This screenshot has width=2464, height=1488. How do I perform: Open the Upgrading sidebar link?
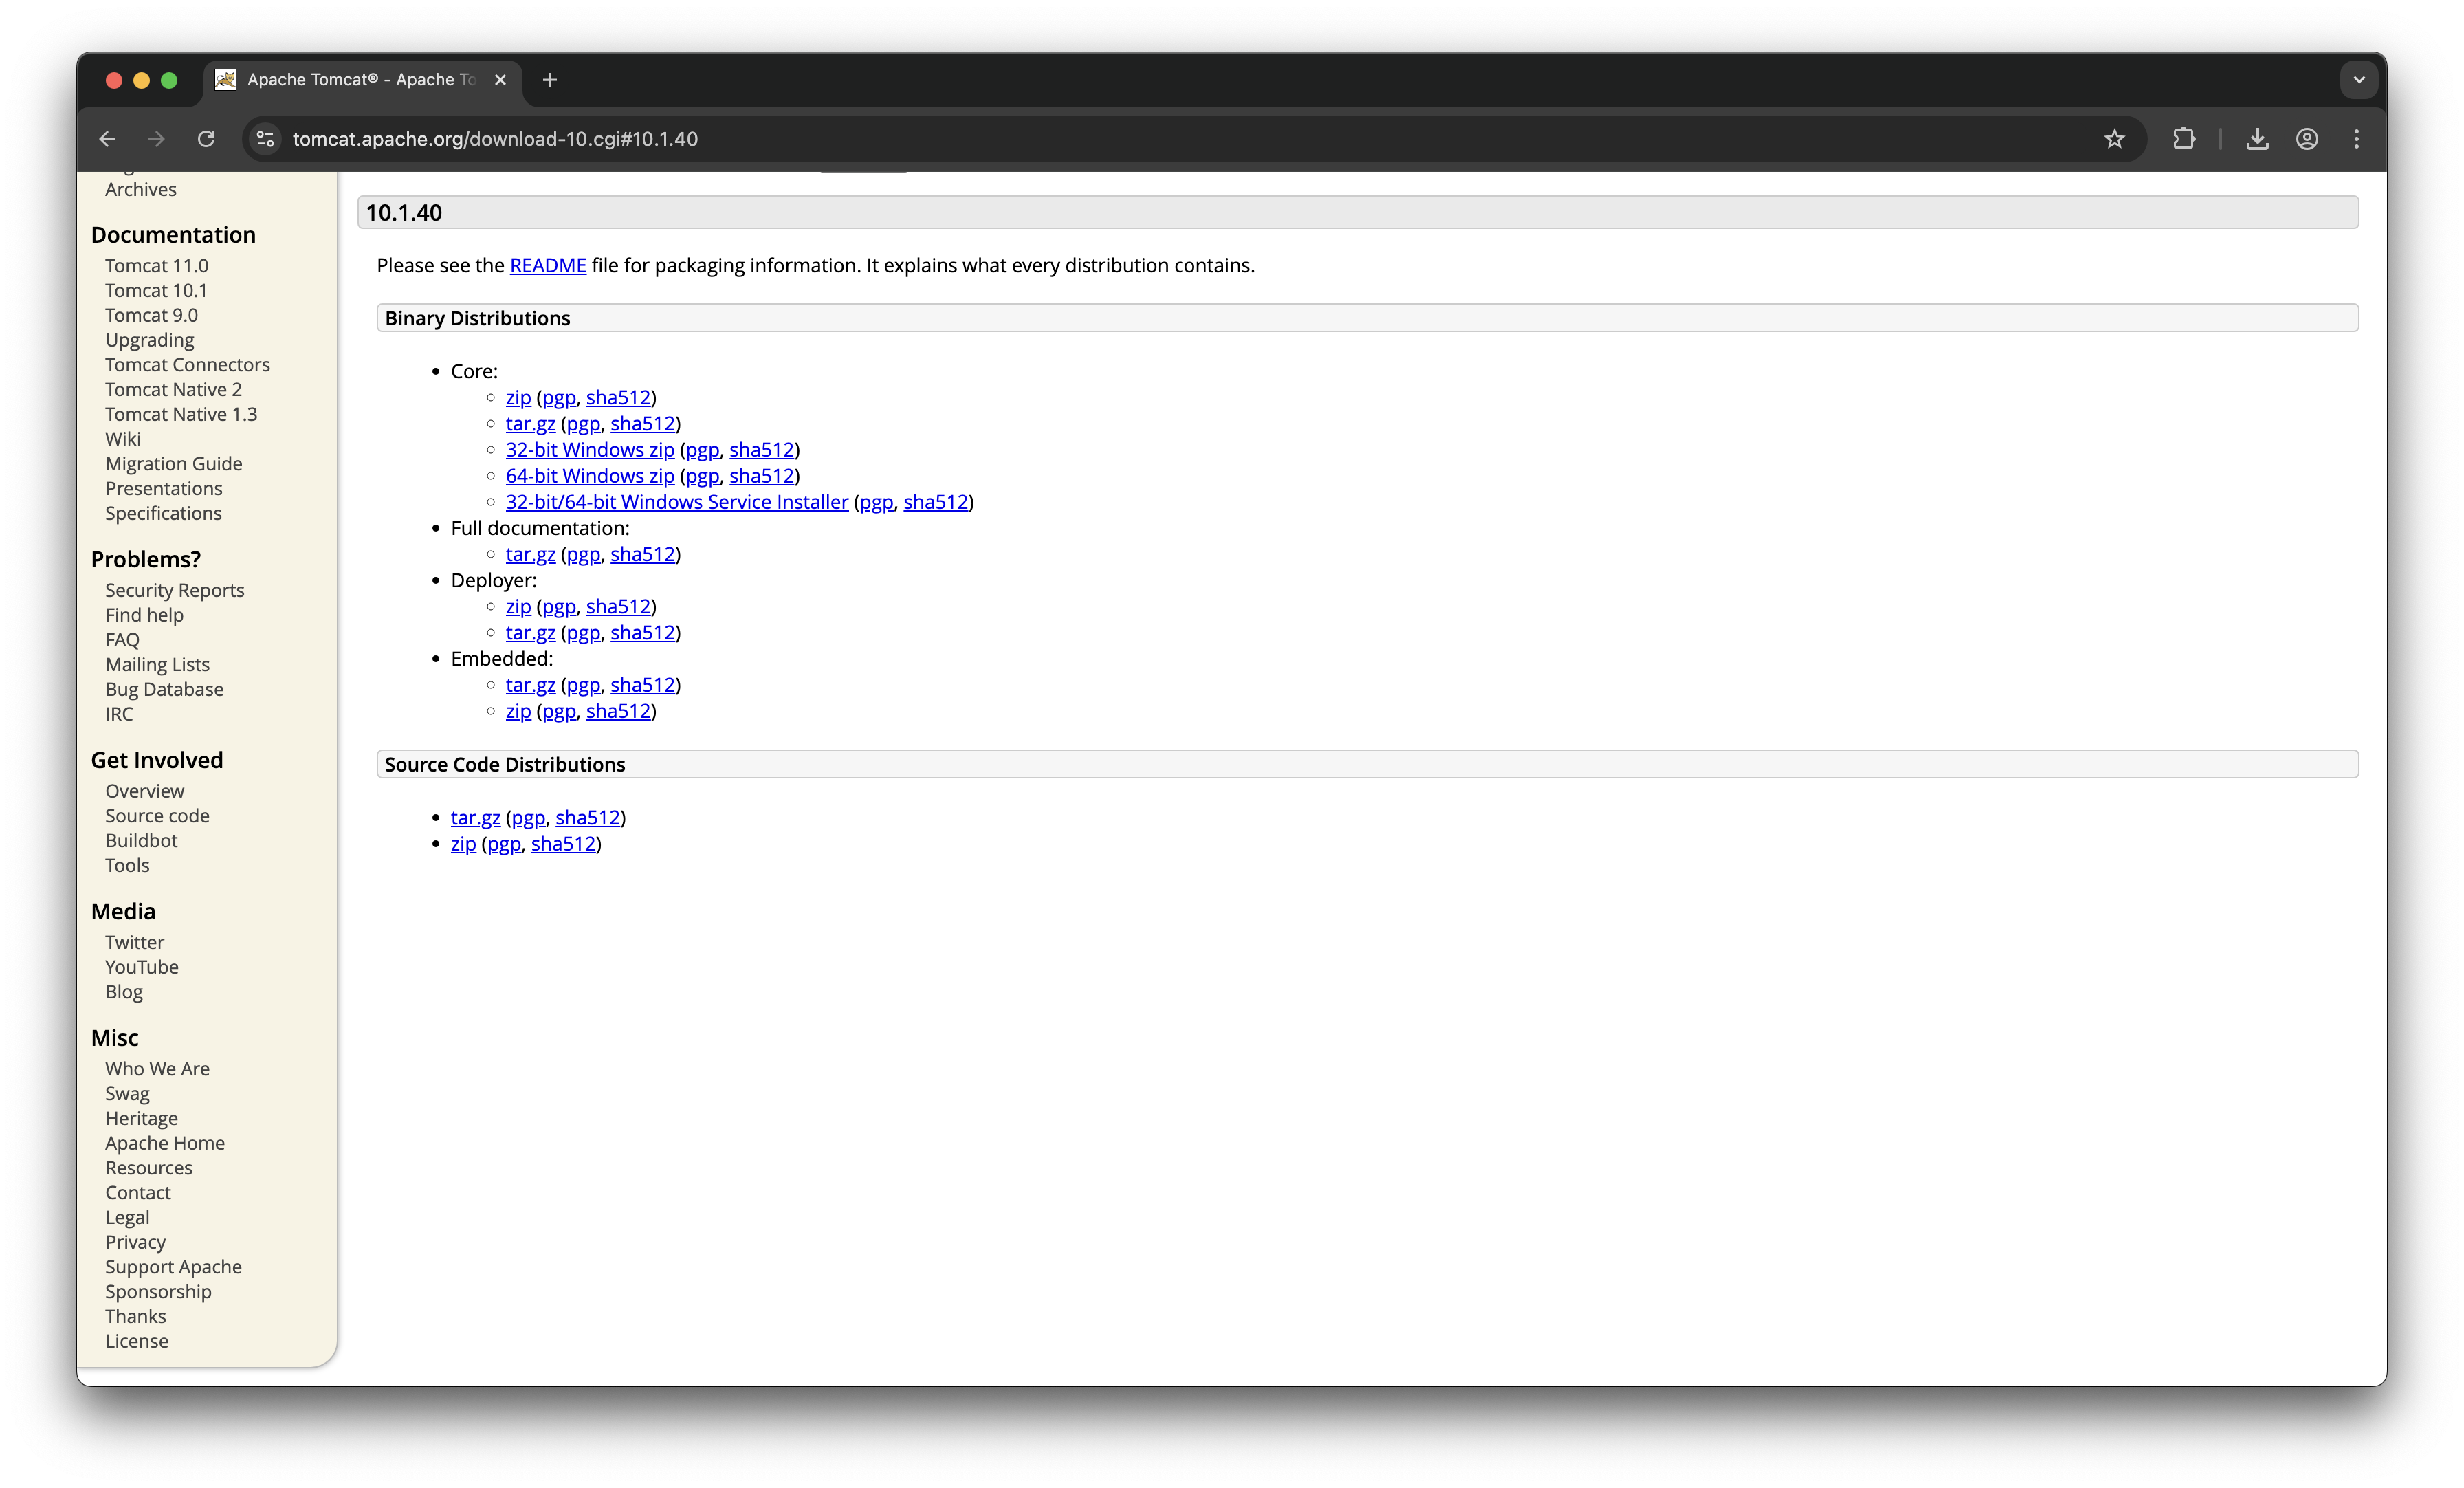click(150, 340)
